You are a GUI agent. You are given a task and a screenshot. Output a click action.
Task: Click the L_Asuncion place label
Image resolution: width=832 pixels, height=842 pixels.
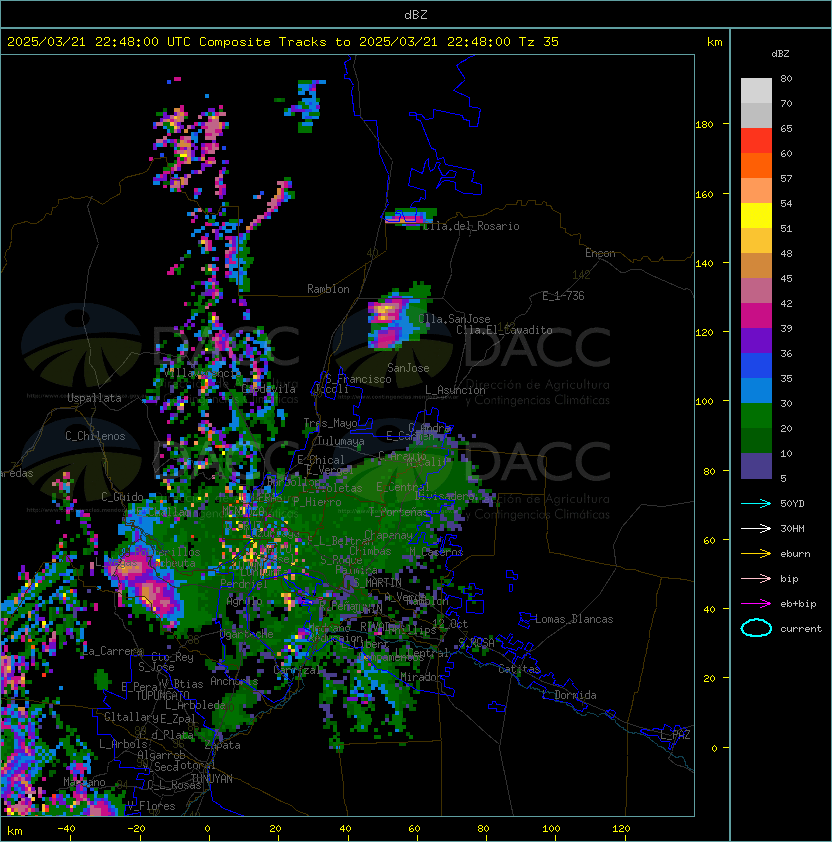click(455, 390)
